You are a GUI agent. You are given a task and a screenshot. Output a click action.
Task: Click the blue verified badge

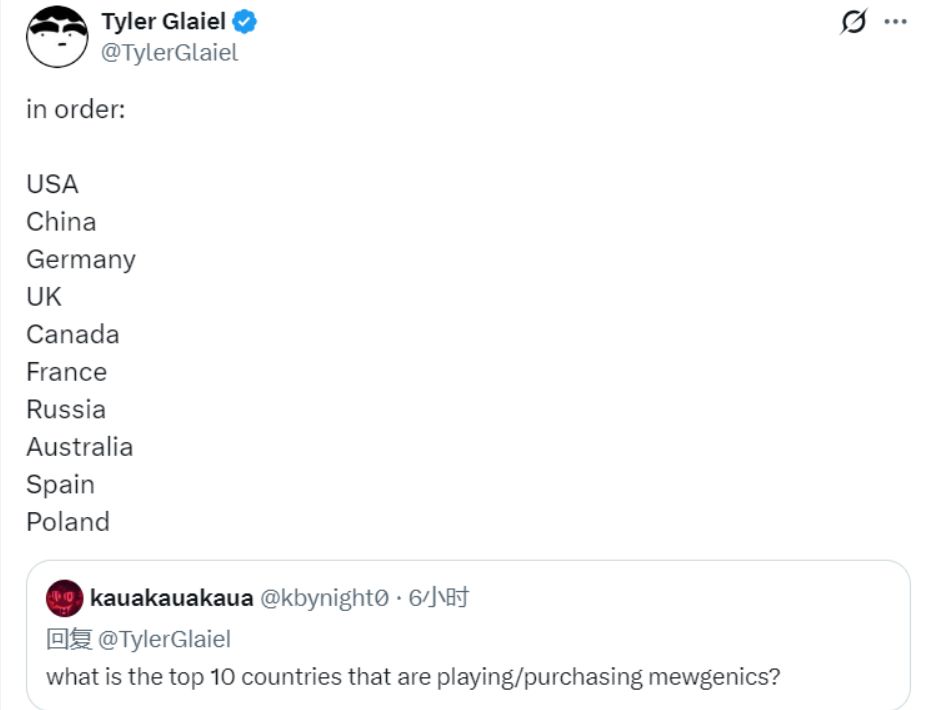tap(244, 22)
